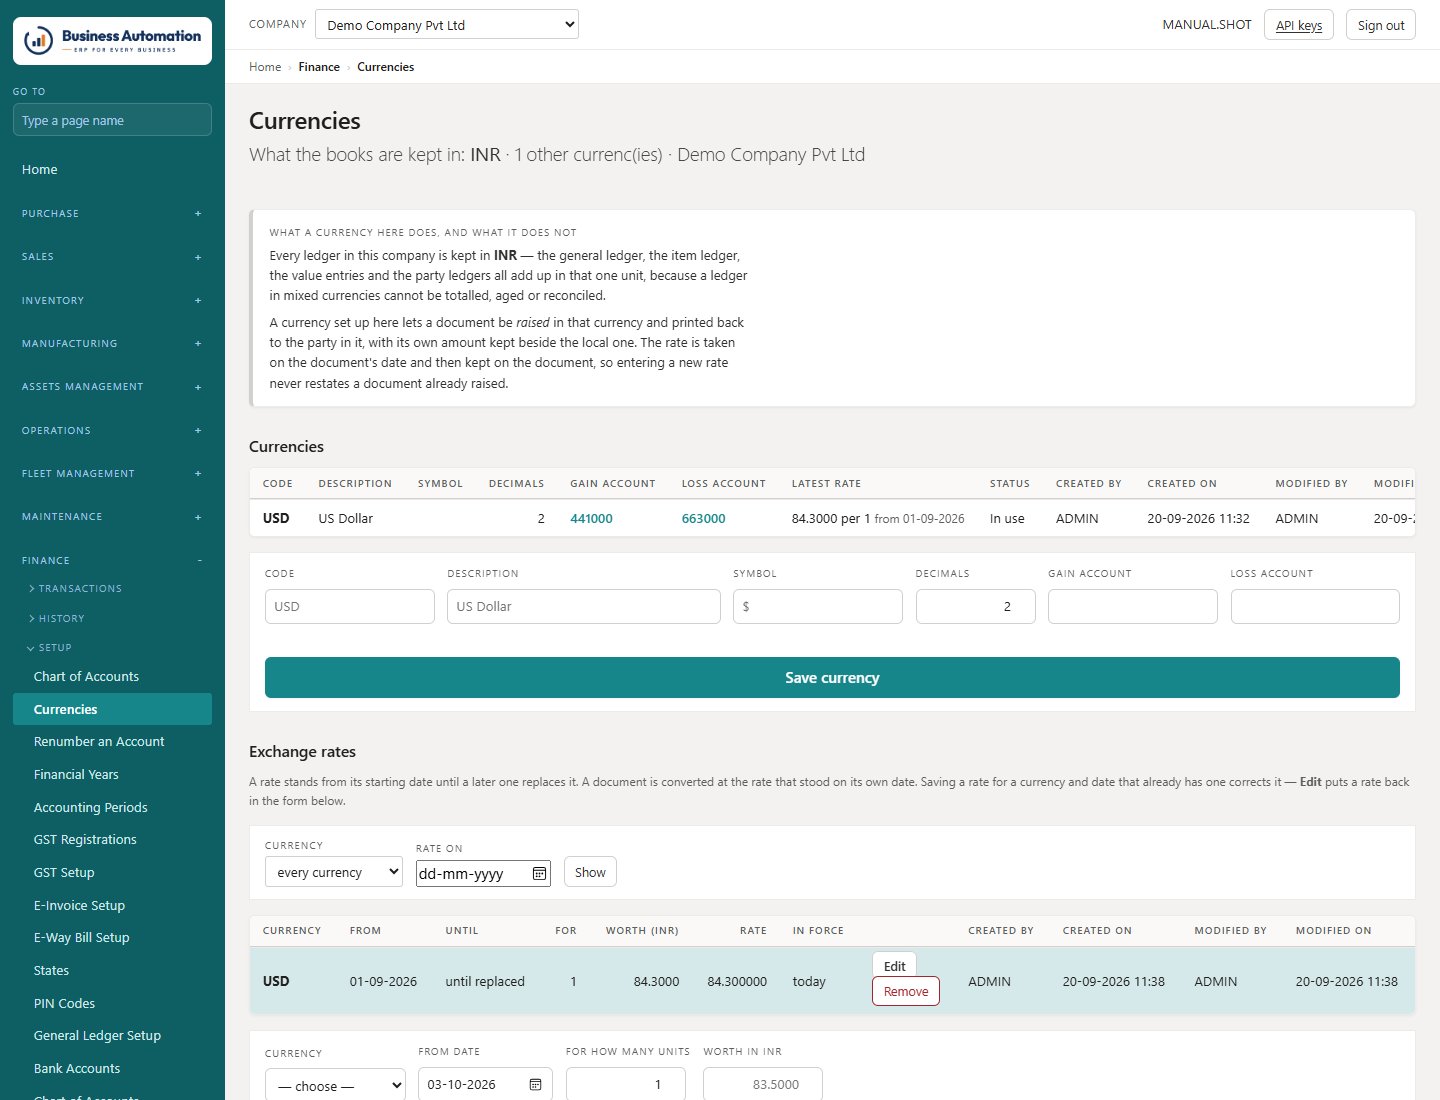
Task: Focus the Go To page name field
Action: (x=112, y=120)
